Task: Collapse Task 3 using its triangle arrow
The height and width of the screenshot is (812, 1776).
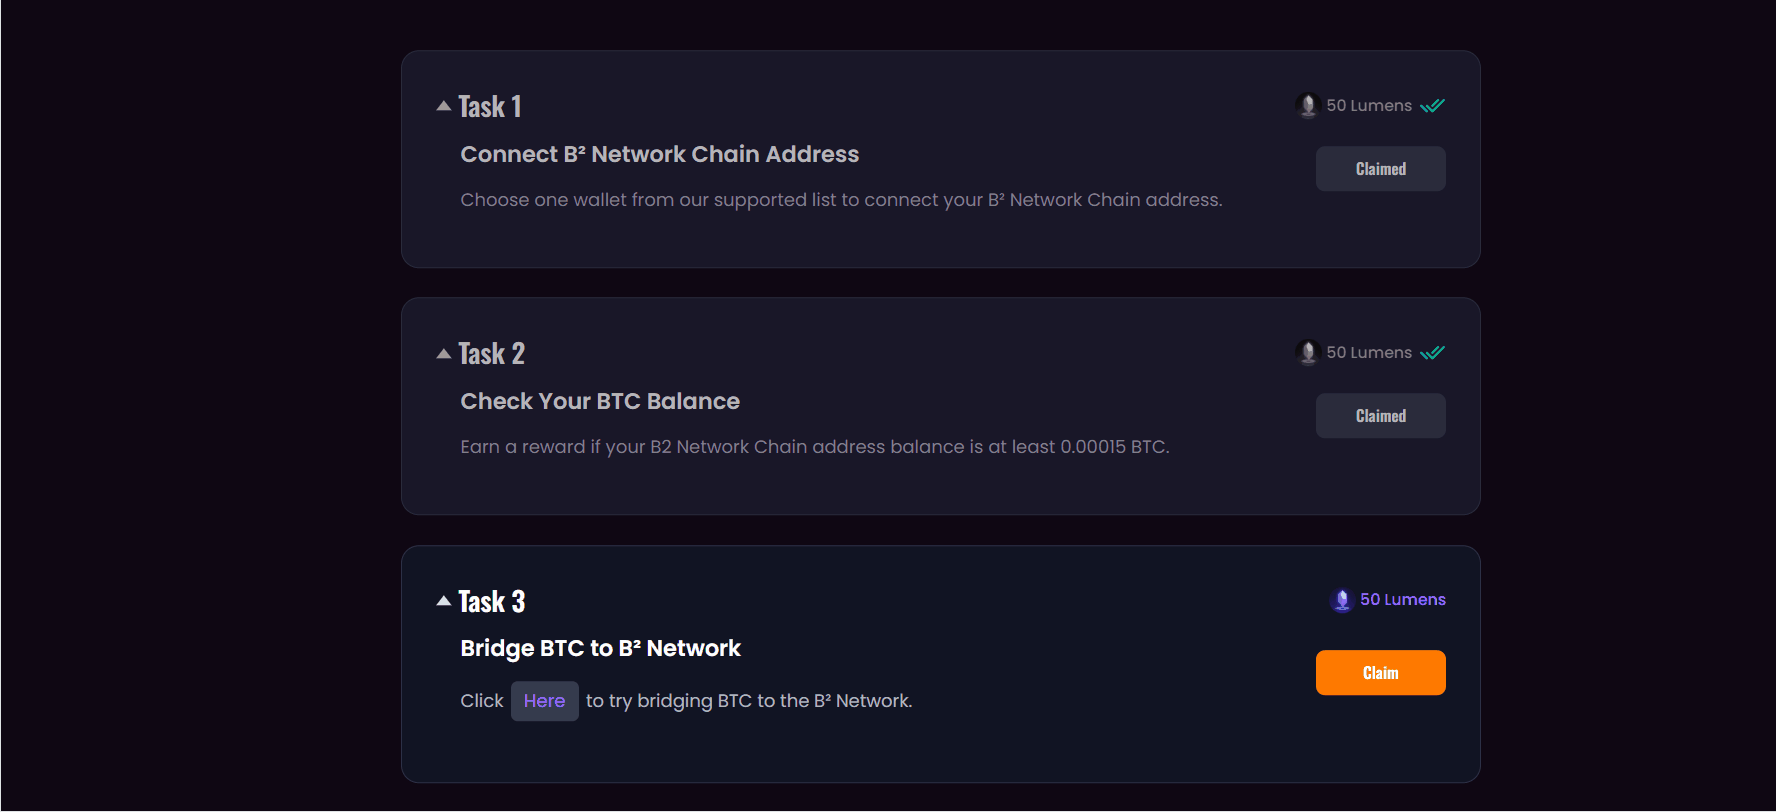Action: (x=444, y=601)
